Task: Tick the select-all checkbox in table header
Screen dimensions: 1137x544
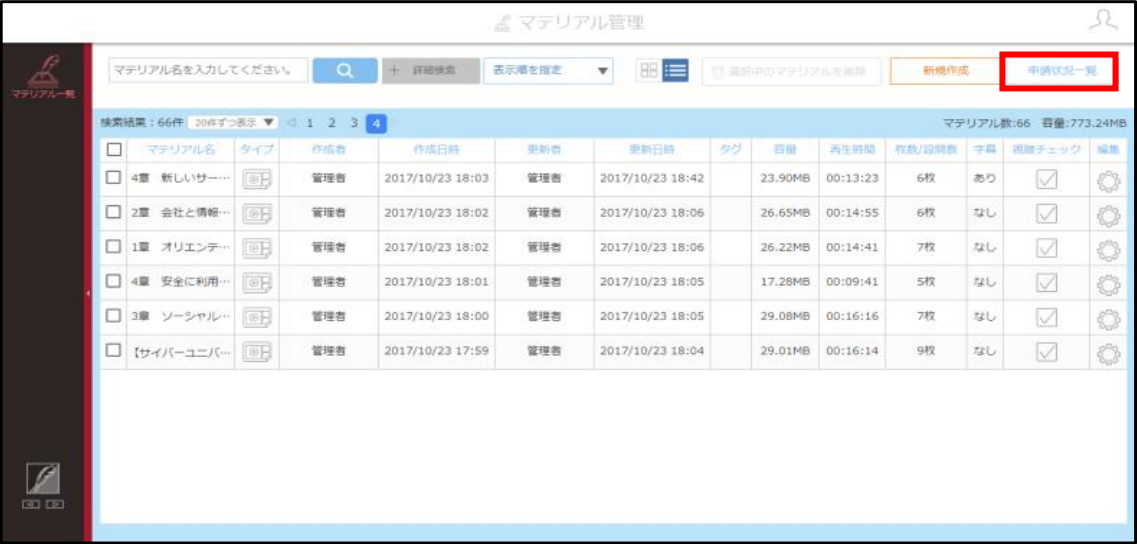Action: tap(114, 149)
